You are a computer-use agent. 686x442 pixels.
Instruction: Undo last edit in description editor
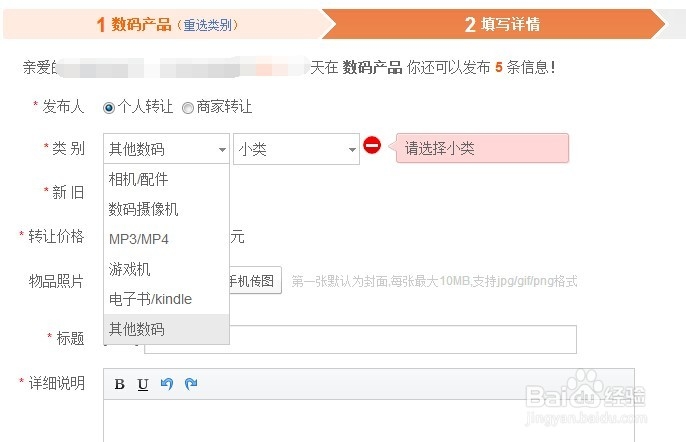pyautogui.click(x=167, y=384)
